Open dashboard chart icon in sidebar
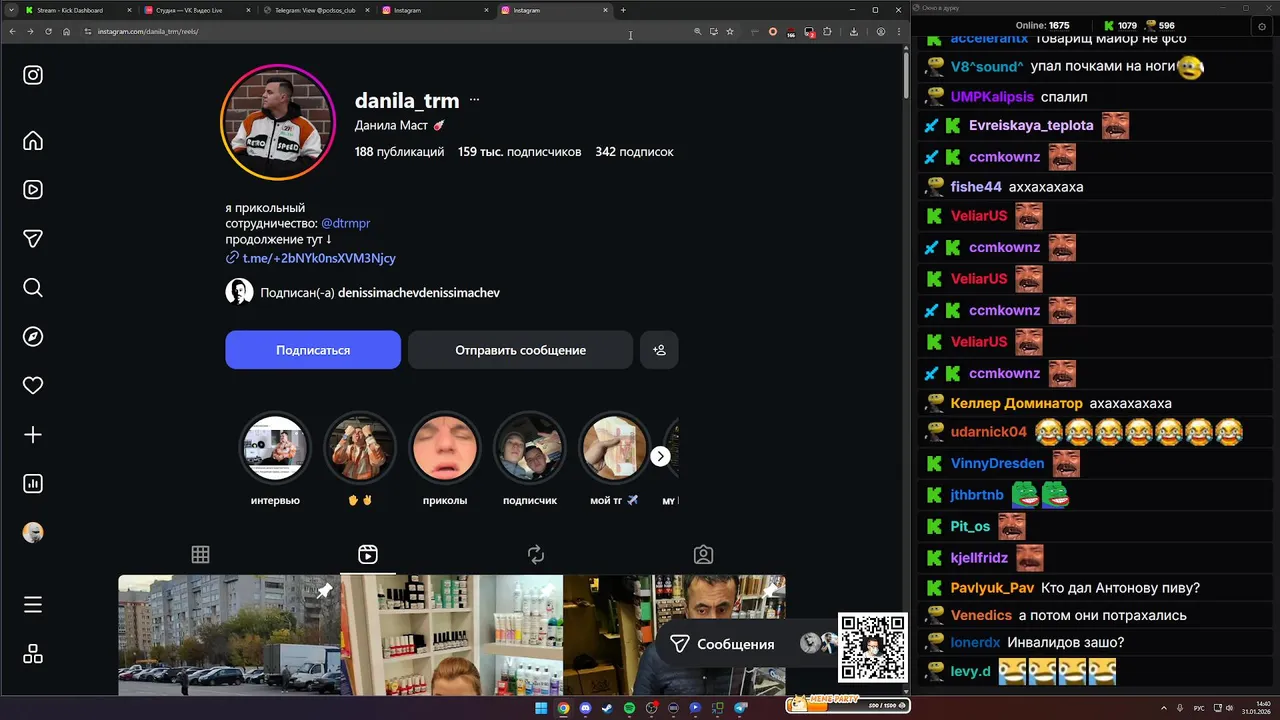The image size is (1280, 720). [x=33, y=484]
